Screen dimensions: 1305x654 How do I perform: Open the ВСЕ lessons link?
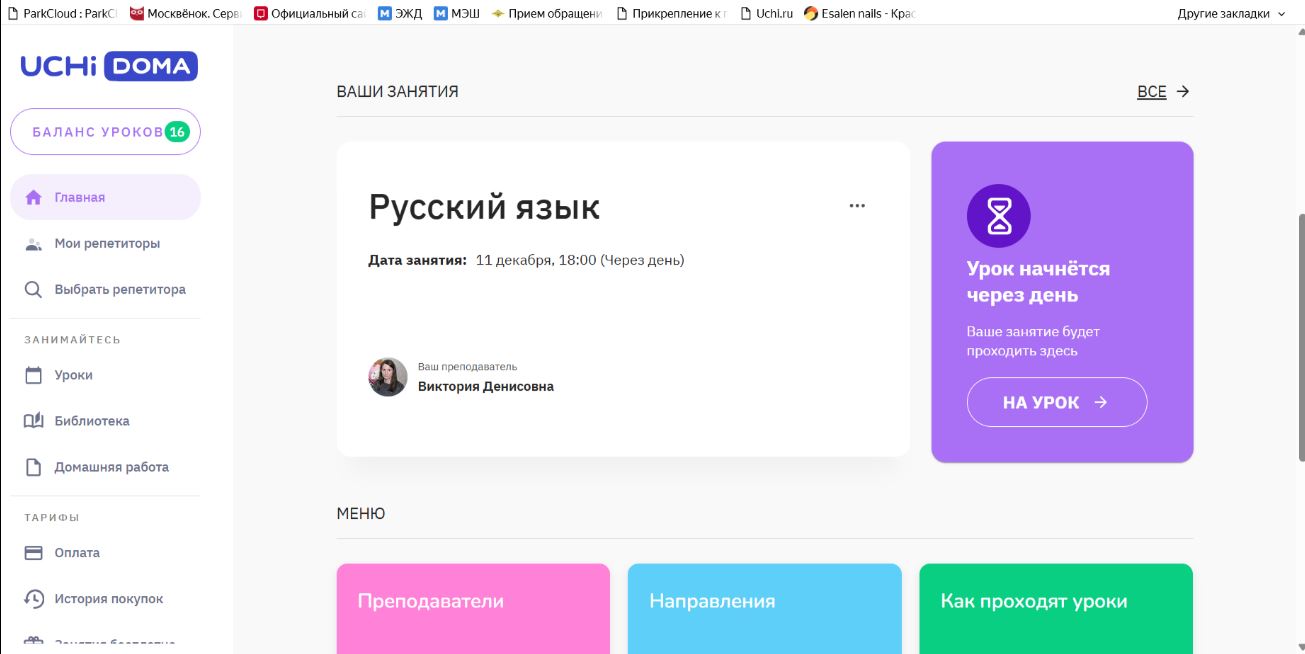pyautogui.click(x=1163, y=92)
